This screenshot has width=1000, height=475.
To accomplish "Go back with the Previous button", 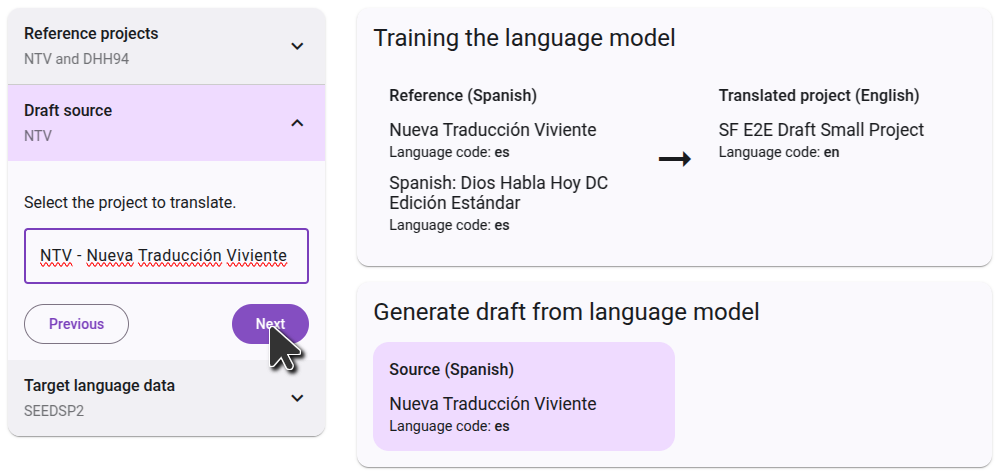I will pos(76,324).
